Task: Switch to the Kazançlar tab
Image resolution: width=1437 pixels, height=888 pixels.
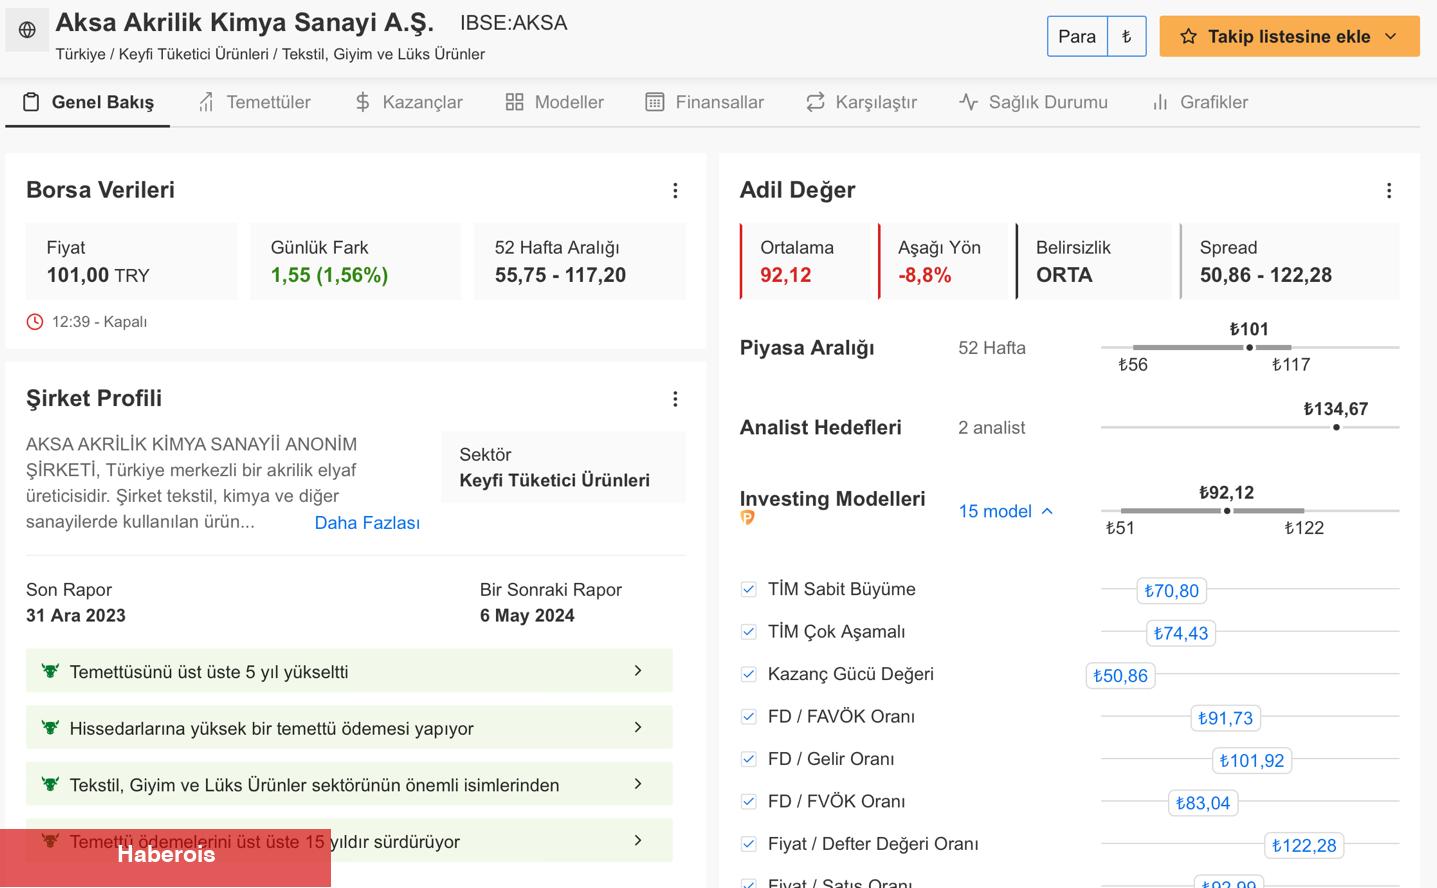Action: [x=409, y=102]
